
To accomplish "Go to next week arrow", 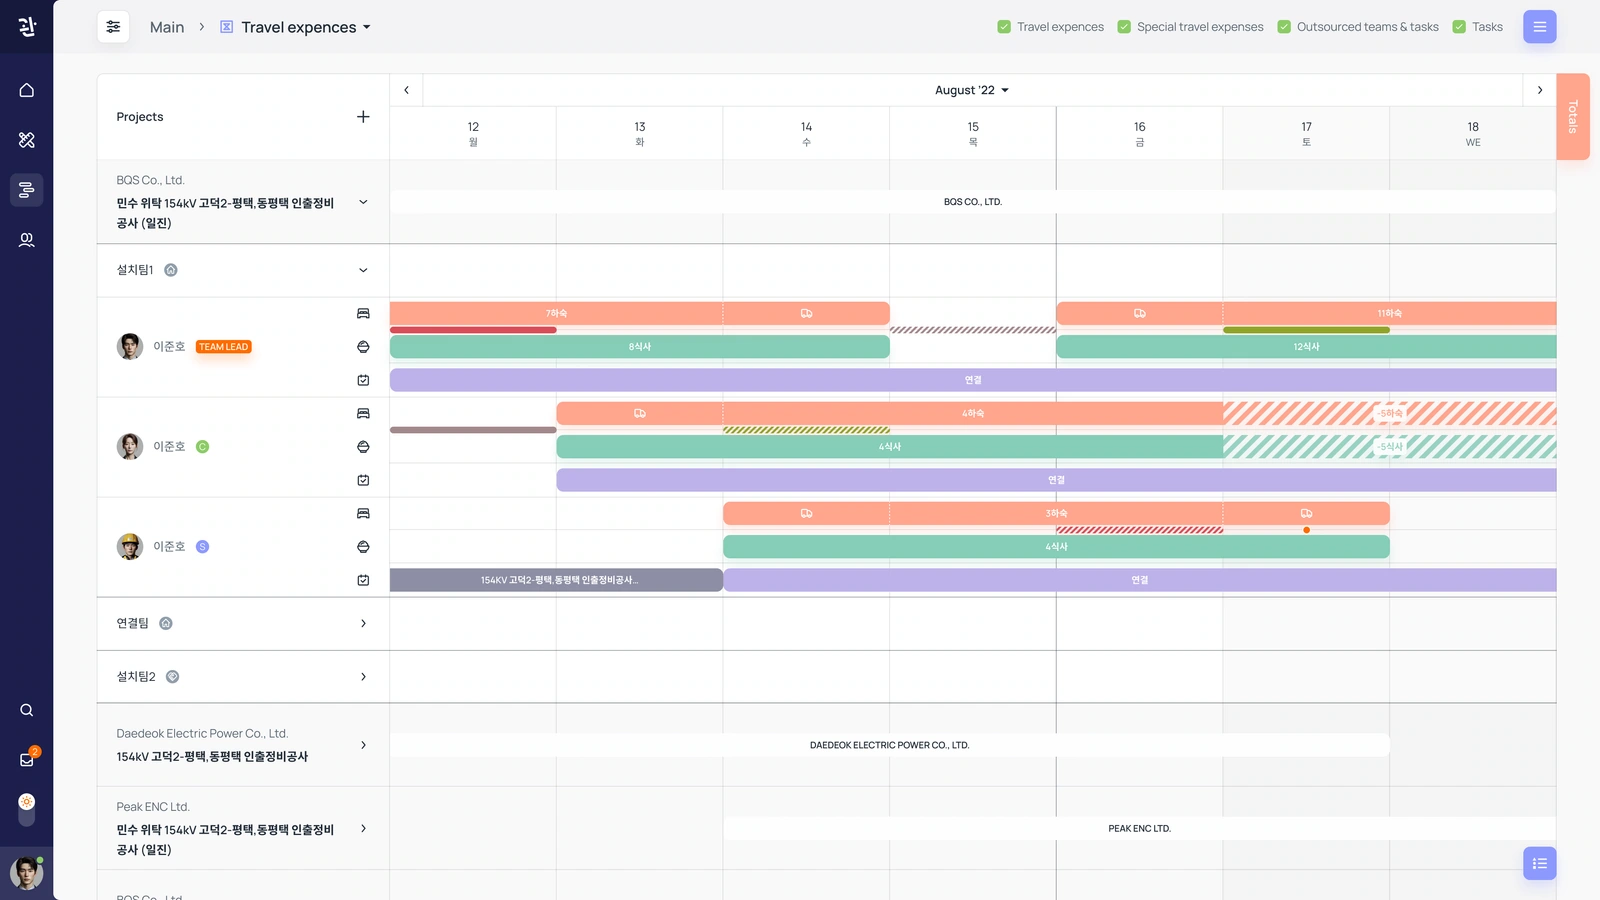I will [1540, 90].
